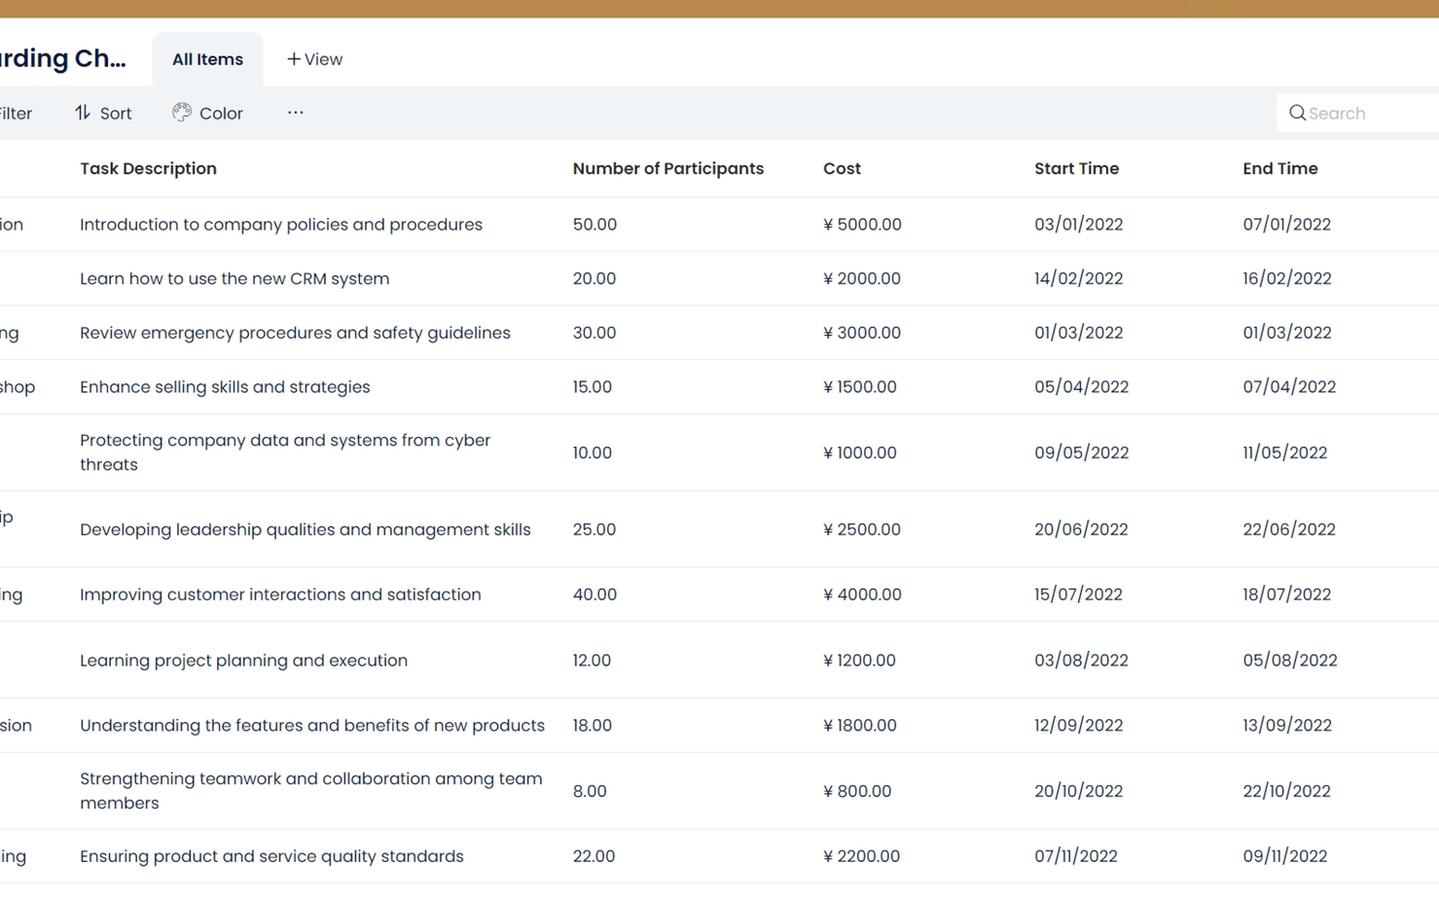Click end time 22/10/2022
Image resolution: width=1439 pixels, height=900 pixels.
pyautogui.click(x=1287, y=790)
